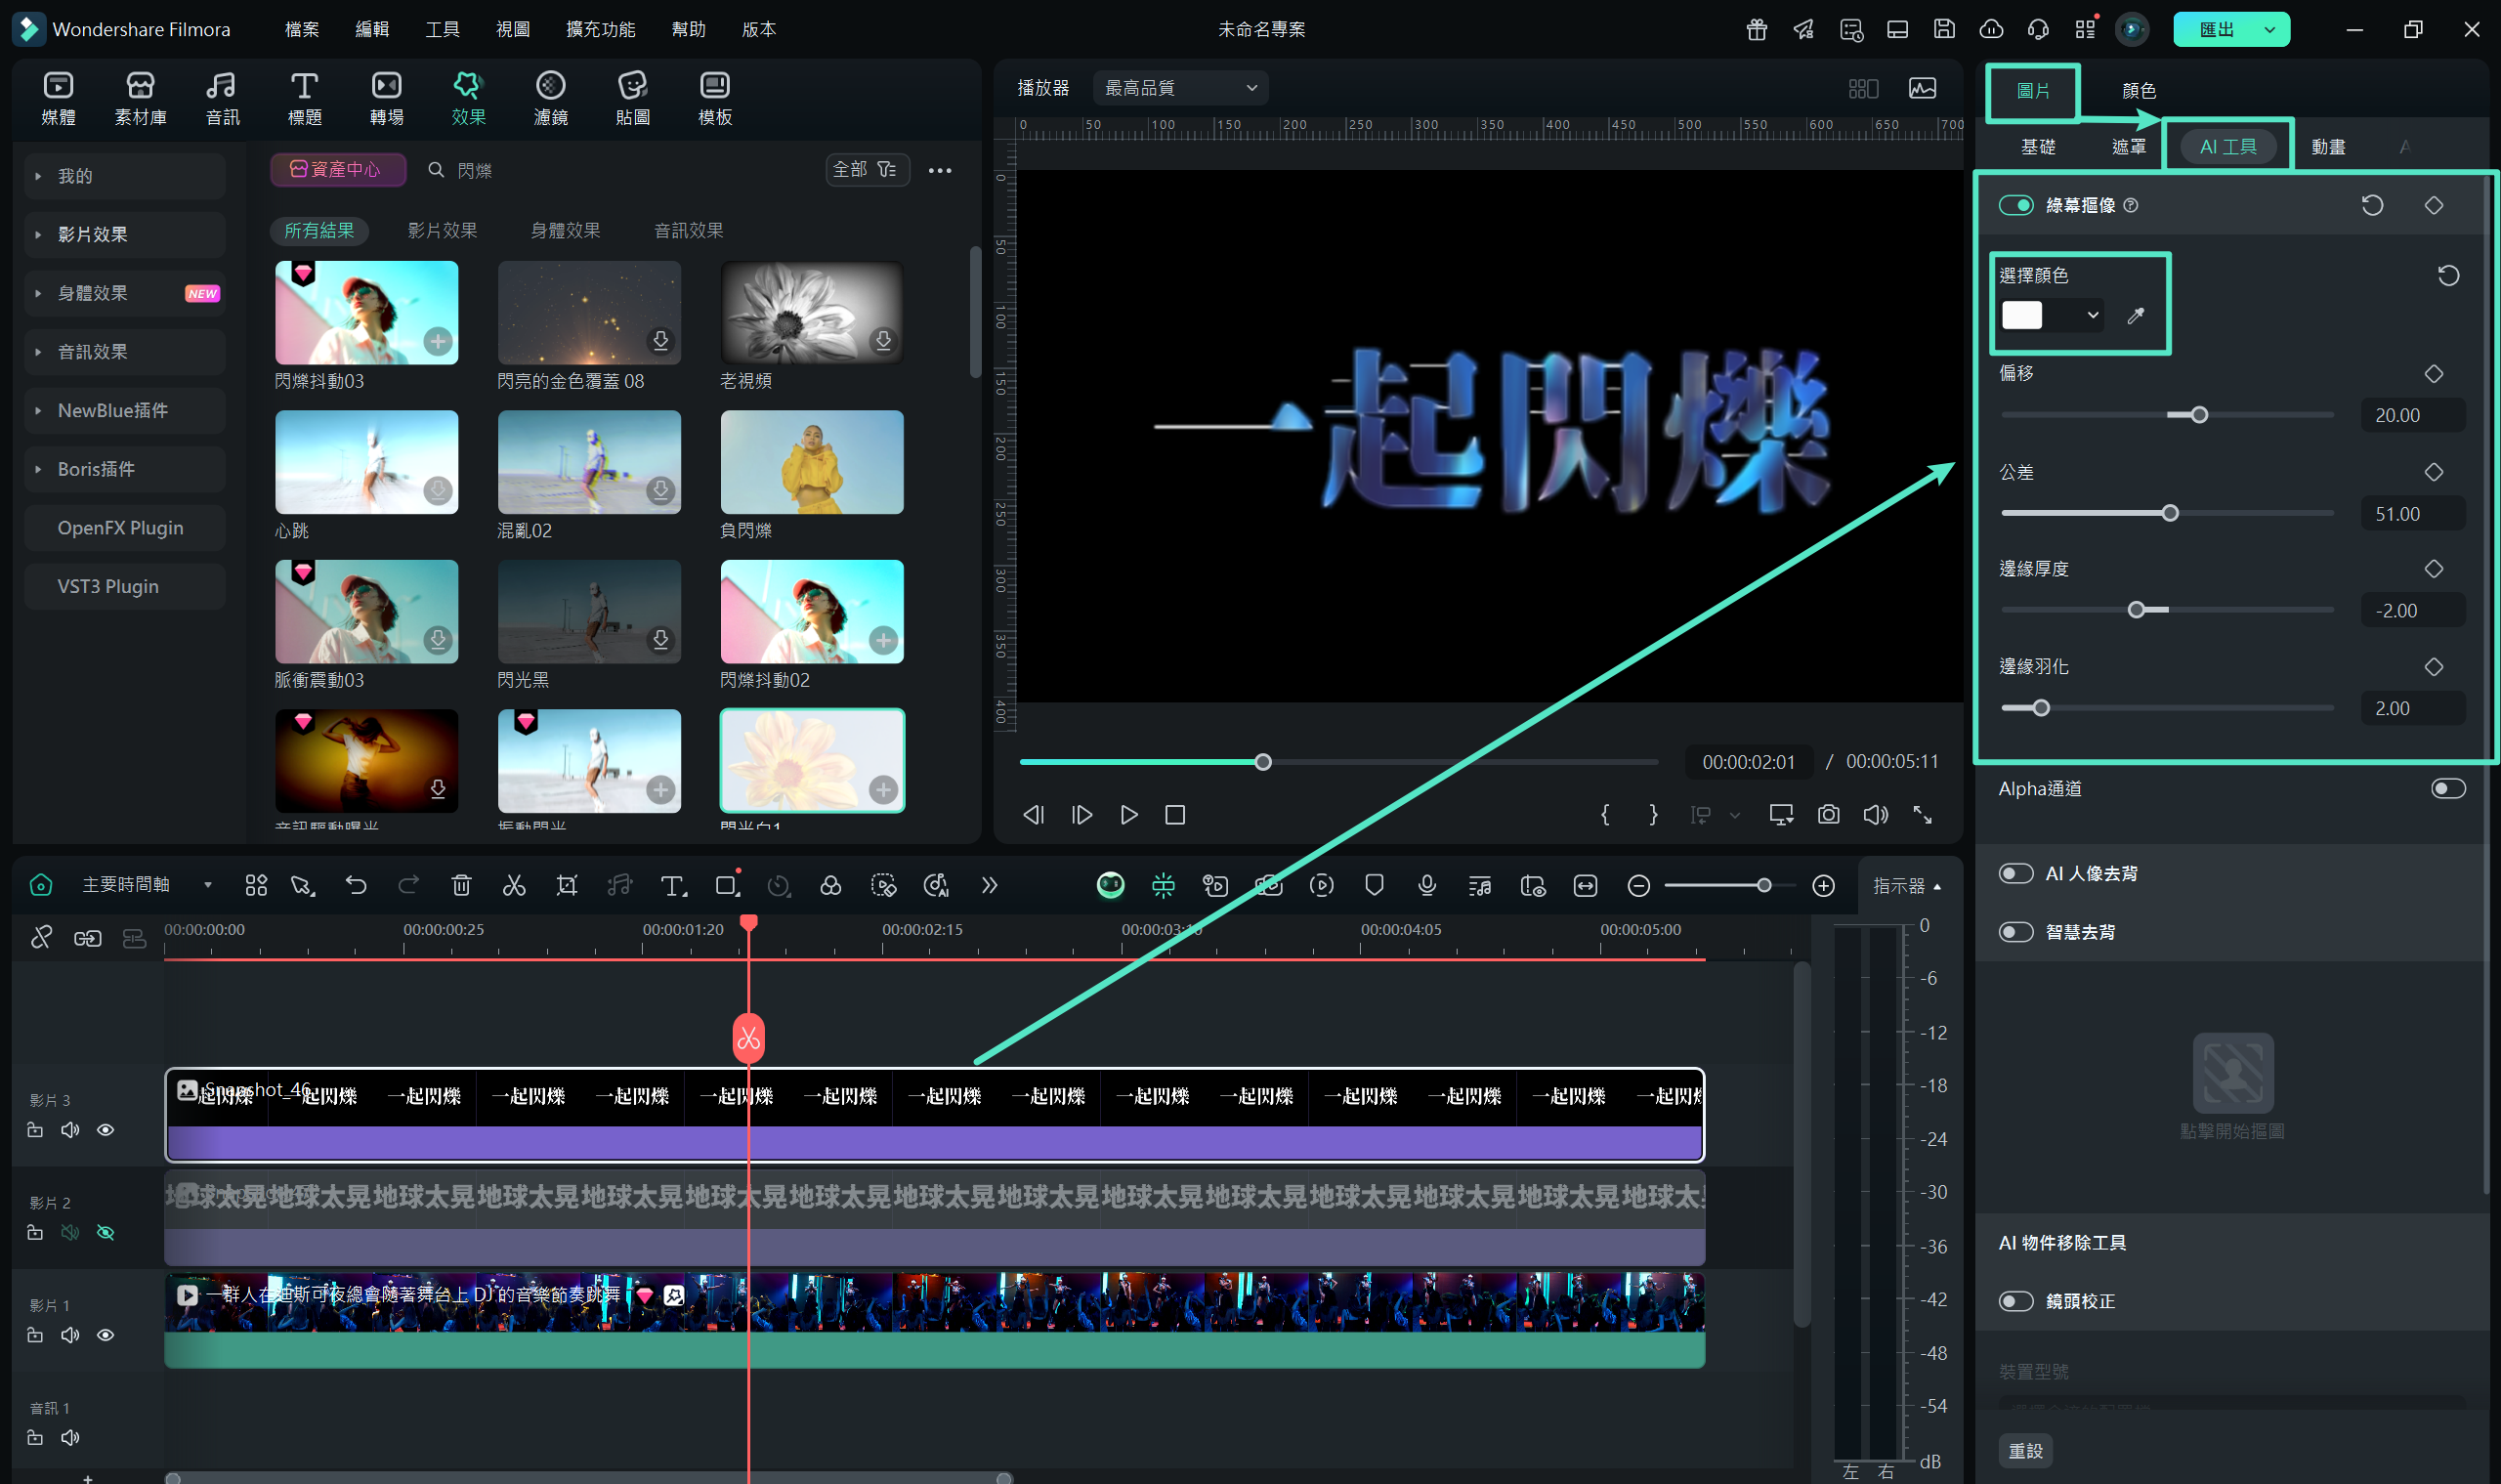
Task: Open the select color swatch dropdown arrow
Action: pos(2092,316)
